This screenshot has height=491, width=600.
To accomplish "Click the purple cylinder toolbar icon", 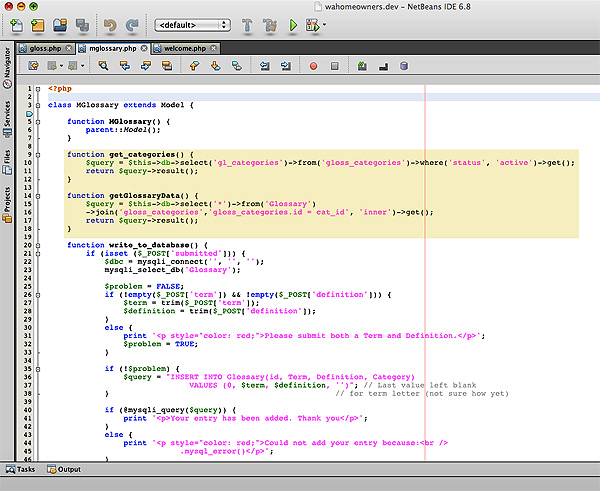I will pyautogui.click(x=404, y=66).
